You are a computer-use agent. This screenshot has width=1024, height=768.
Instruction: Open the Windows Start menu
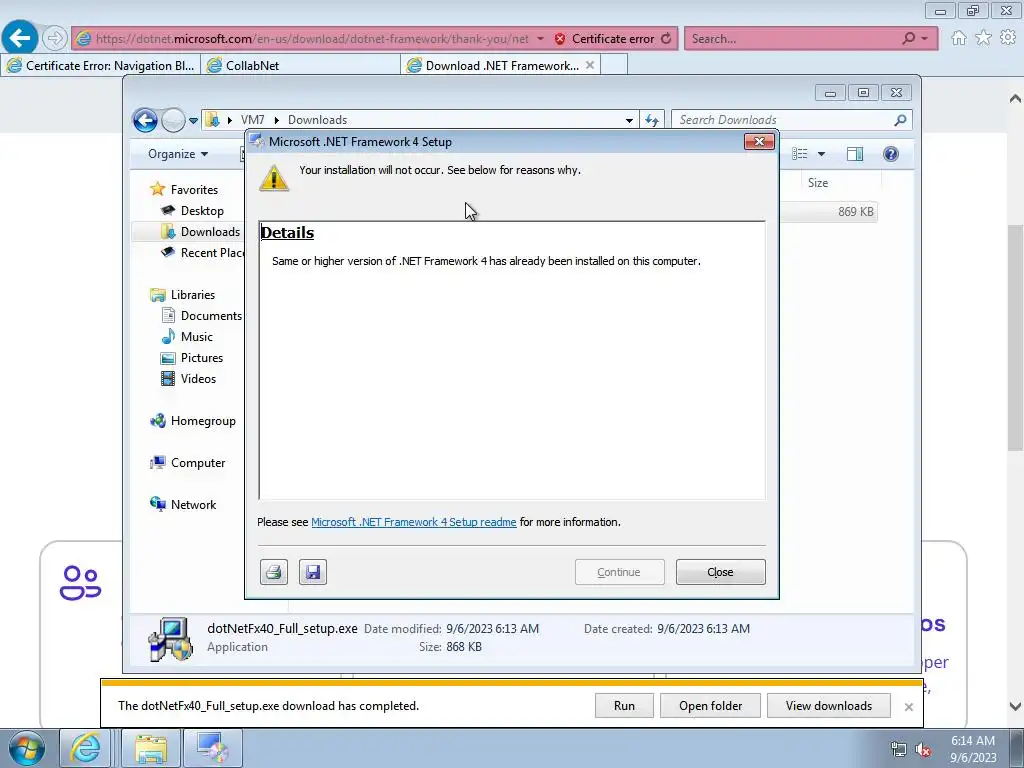(26, 748)
